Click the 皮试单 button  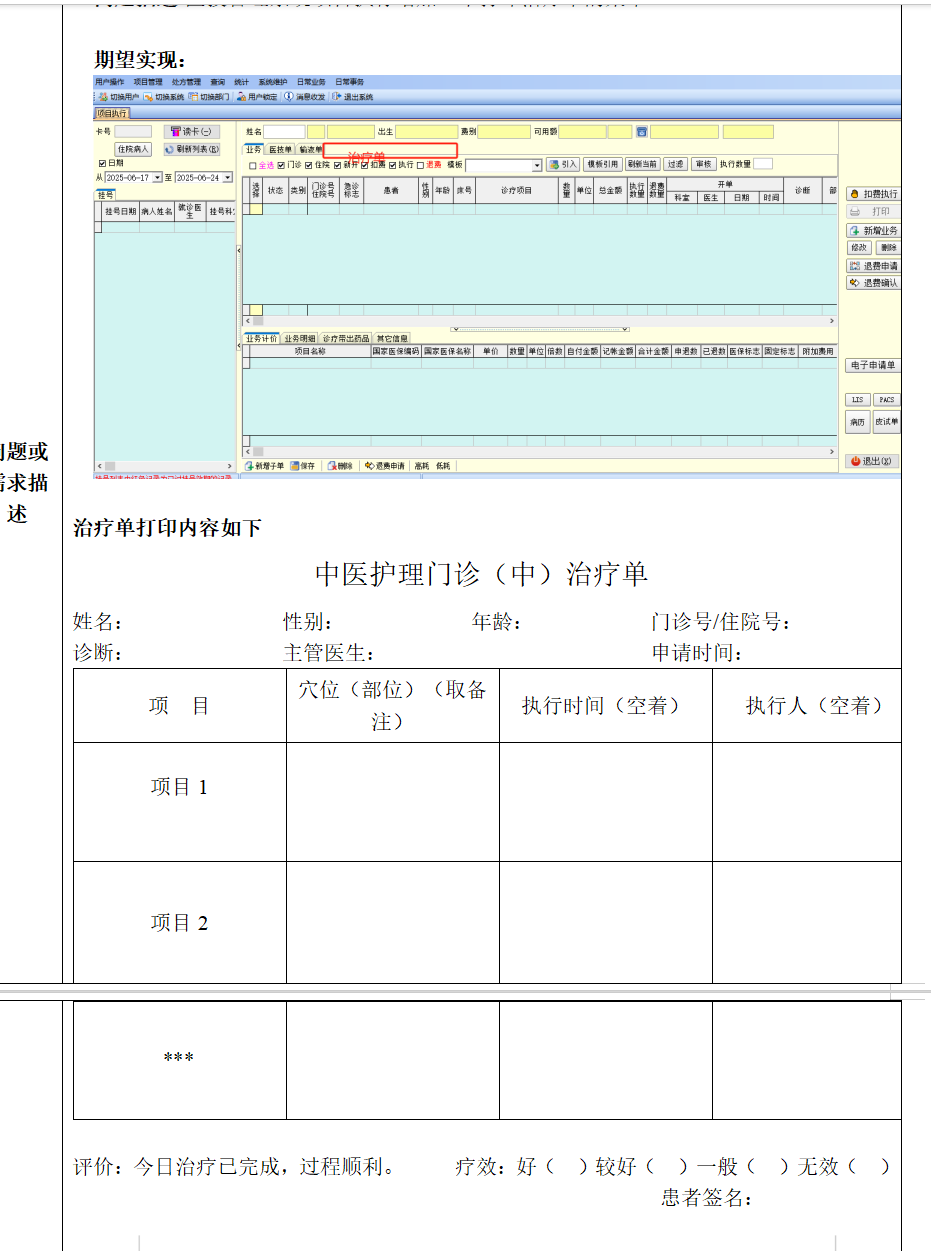coord(887,422)
